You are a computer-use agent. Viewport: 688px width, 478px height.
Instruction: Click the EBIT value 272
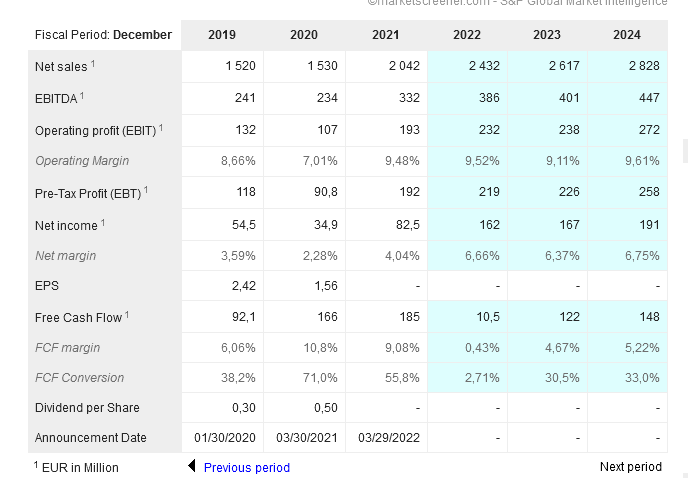point(649,129)
